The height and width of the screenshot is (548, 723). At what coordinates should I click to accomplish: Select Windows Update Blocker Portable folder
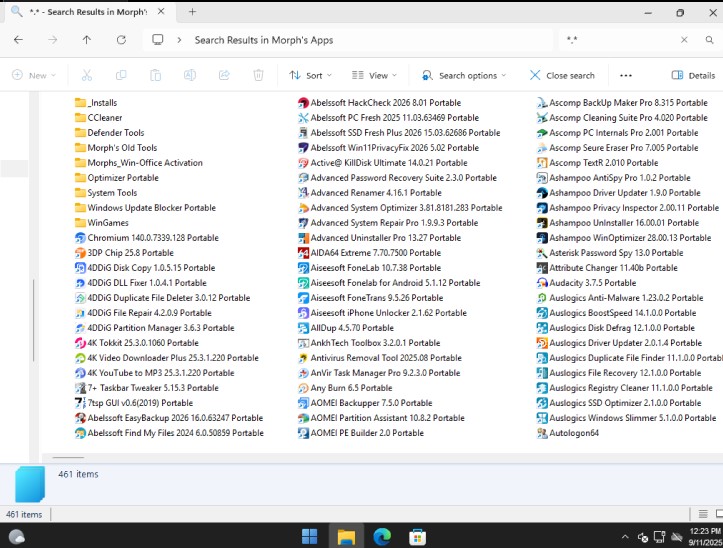tap(145, 208)
